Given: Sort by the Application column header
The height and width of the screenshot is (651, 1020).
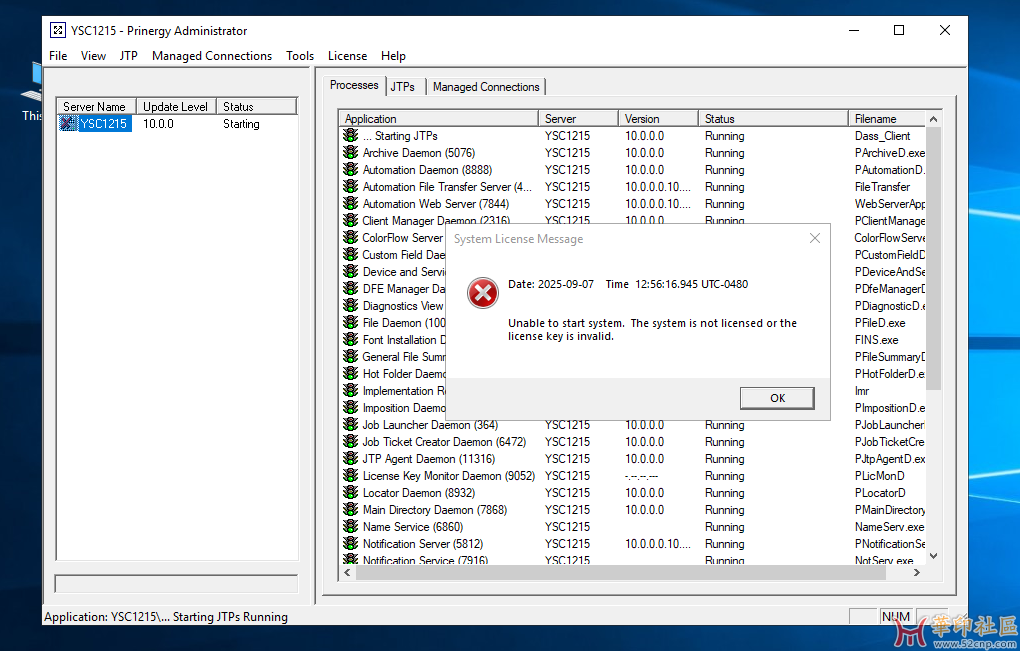Looking at the screenshot, I should pos(438,118).
